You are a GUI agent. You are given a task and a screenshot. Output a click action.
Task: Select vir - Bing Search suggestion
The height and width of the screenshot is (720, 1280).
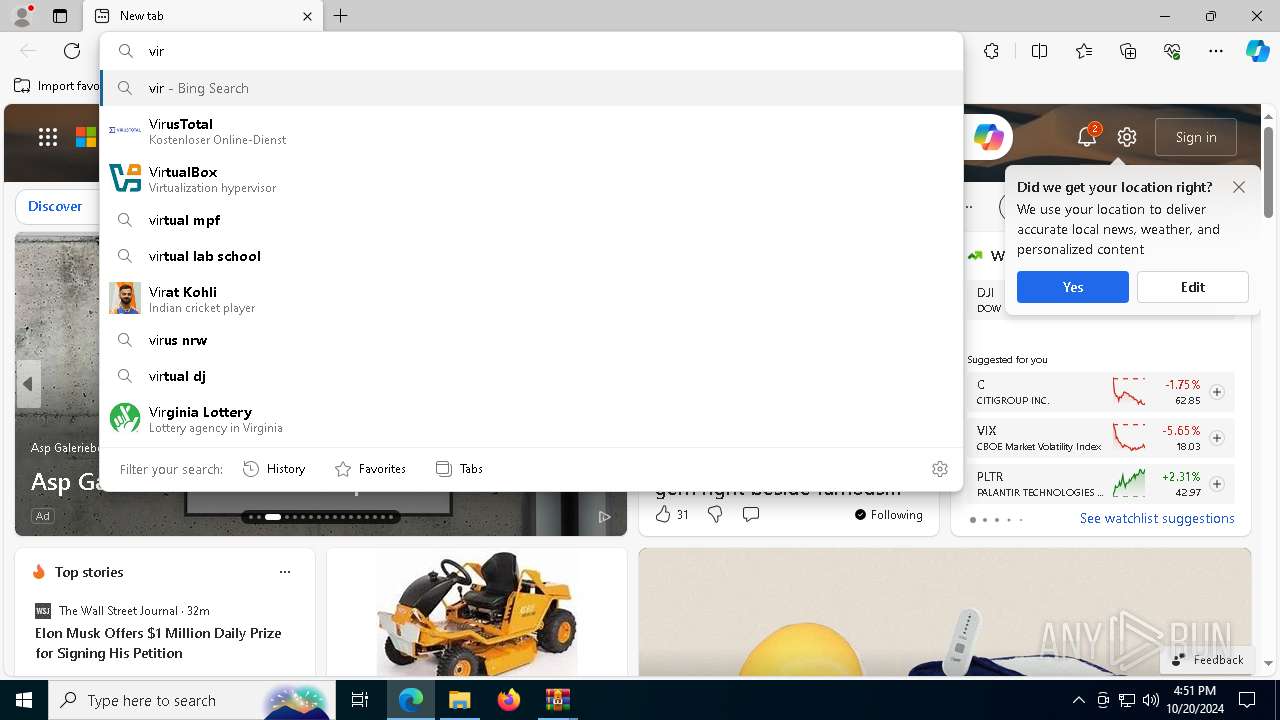pyautogui.click(x=531, y=88)
